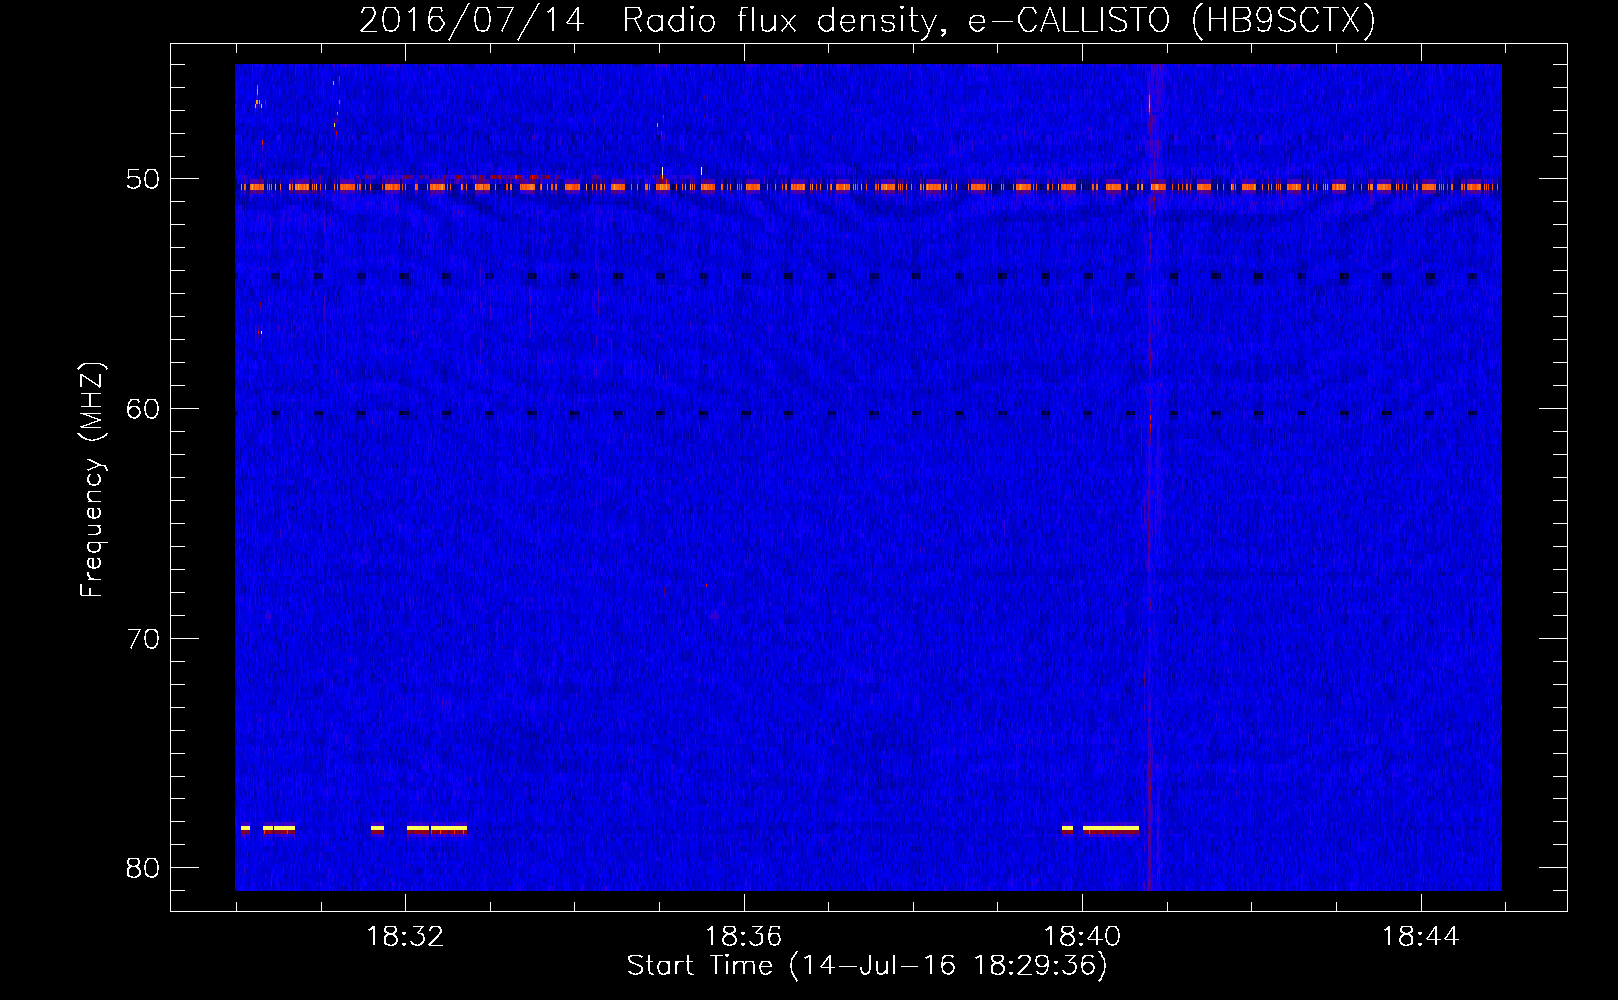Screen dimensions: 1618x1000
Task: Click the "Start Time (14-Jul-16 18:29:36)" label
Action: 867,966
